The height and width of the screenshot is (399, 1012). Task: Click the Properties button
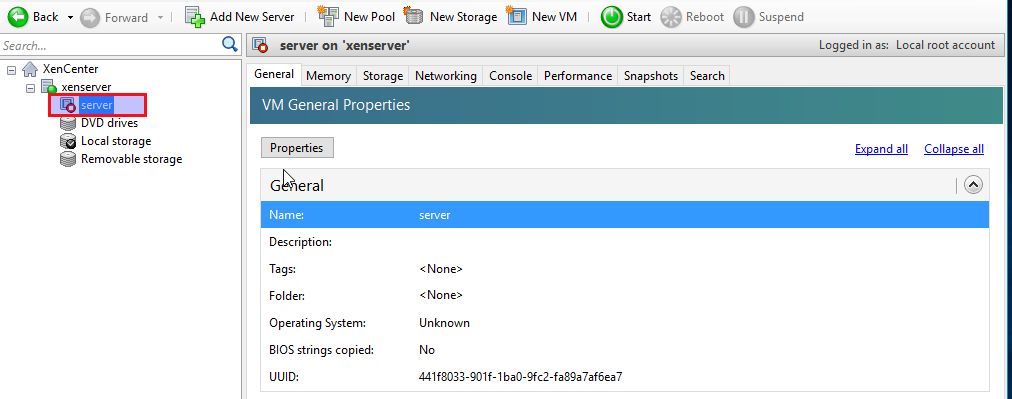[x=297, y=148]
